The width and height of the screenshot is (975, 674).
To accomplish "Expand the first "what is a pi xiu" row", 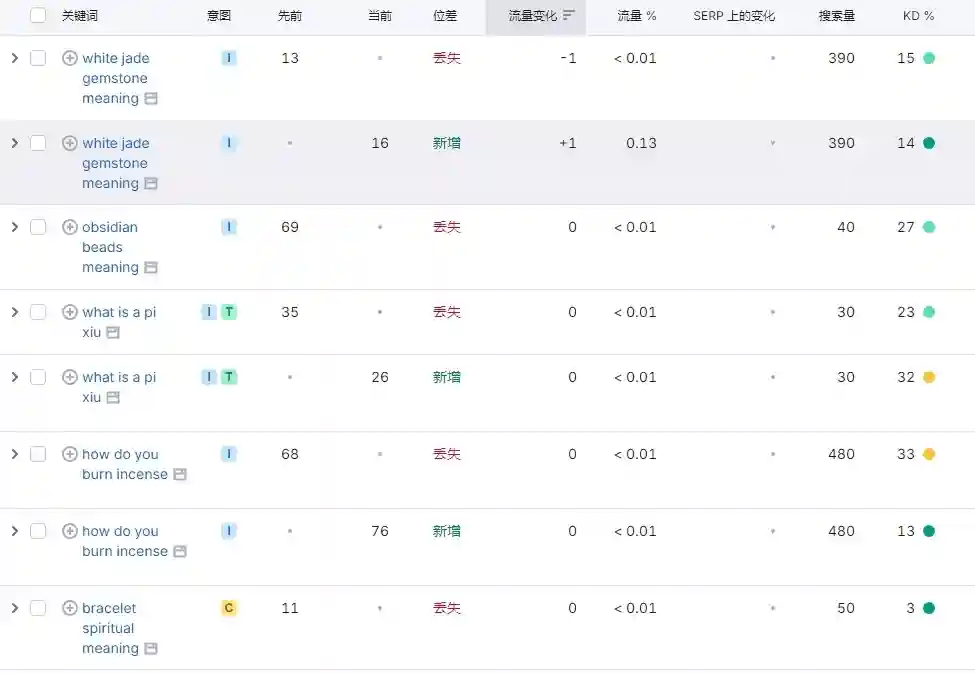I will 14,311.
